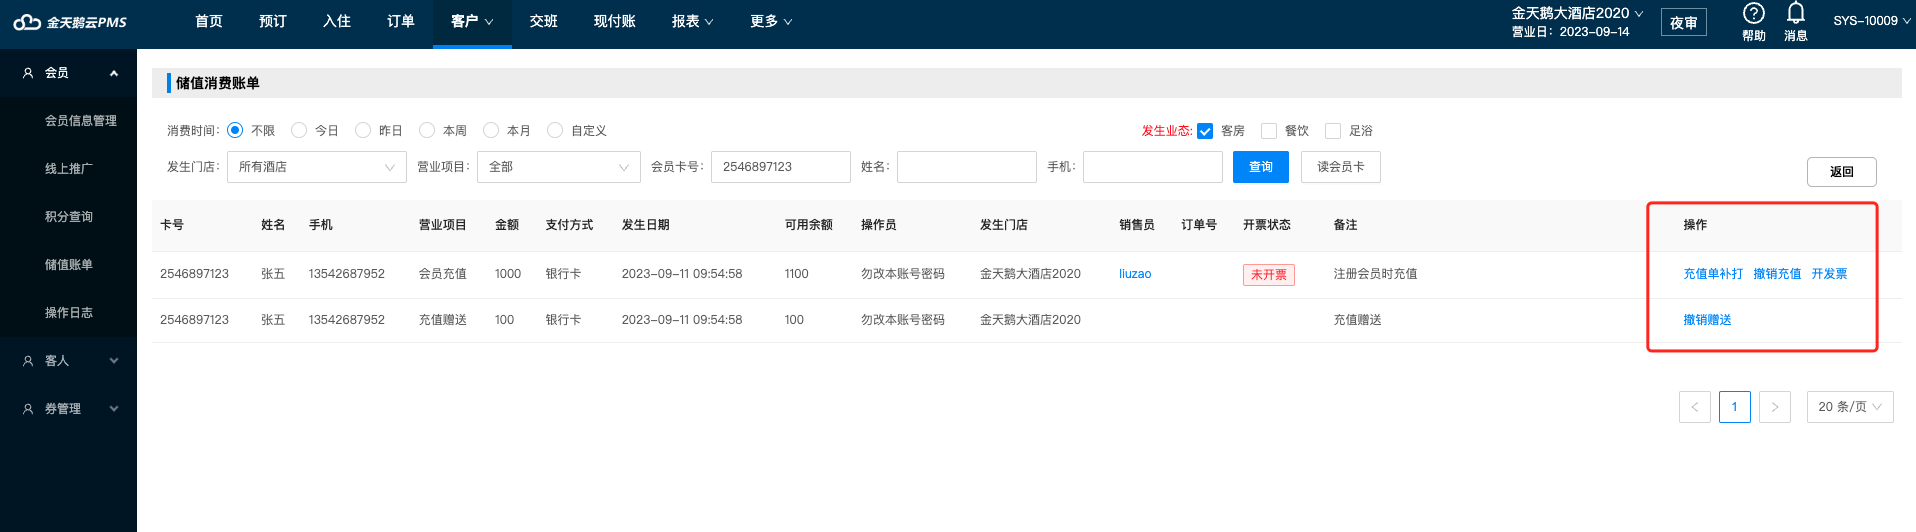This screenshot has height=532, width=1916.
Task: Click the 夜审 button
Action: pos(1684,22)
